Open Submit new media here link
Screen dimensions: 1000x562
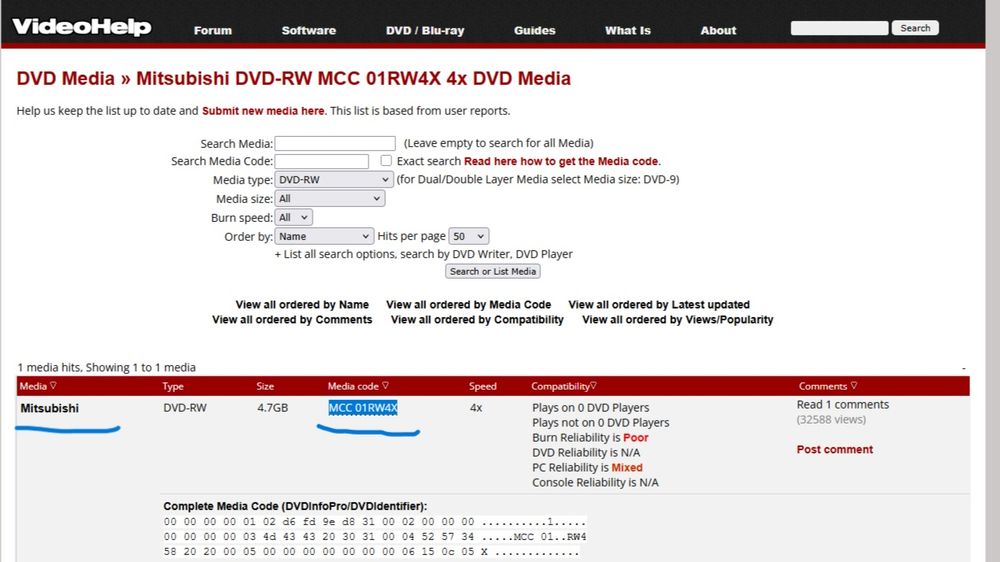point(263,110)
